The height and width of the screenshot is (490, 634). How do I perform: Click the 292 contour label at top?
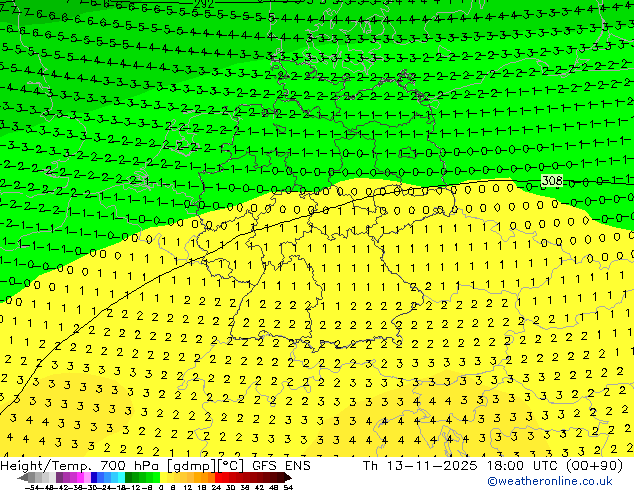[x=204, y=4]
